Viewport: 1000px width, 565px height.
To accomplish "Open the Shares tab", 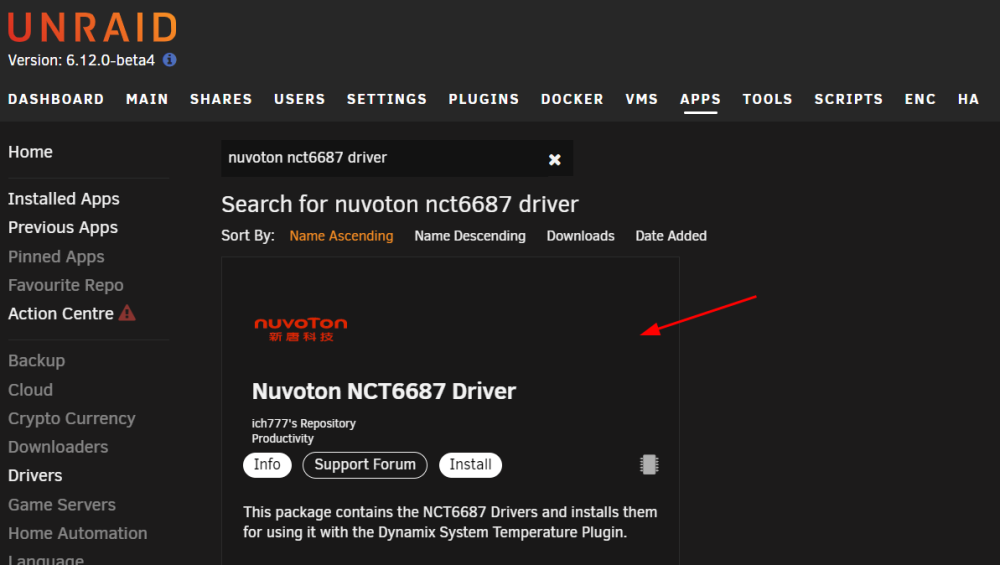I will click(221, 99).
